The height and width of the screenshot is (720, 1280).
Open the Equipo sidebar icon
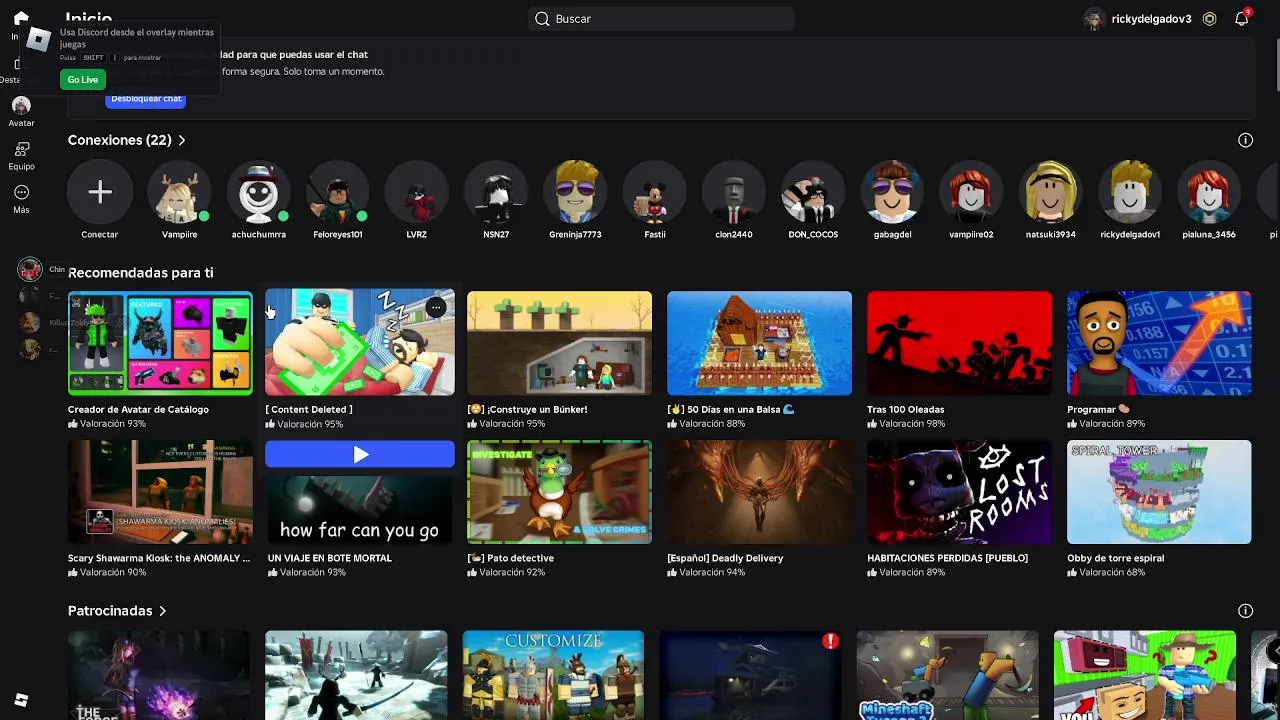(21, 149)
